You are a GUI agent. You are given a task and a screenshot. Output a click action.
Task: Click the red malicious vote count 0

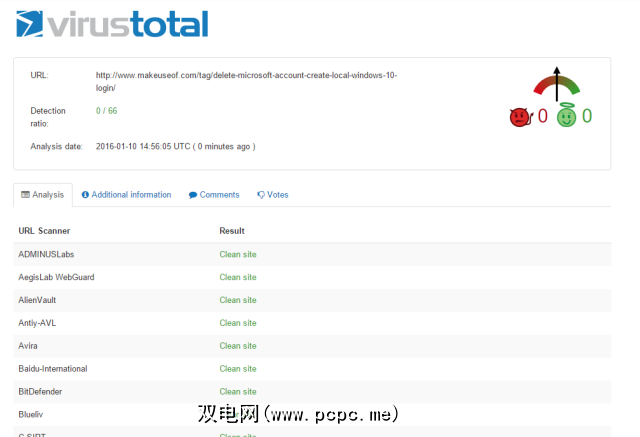click(x=542, y=116)
